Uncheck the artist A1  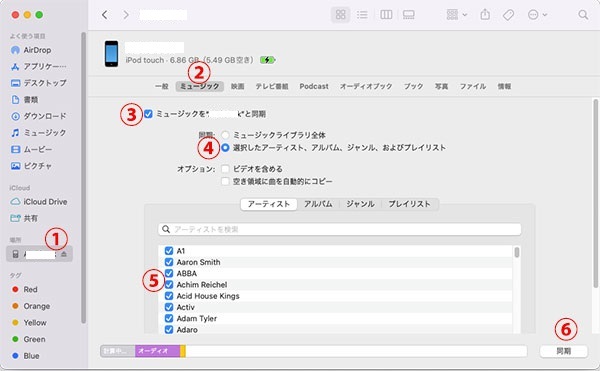(x=169, y=251)
